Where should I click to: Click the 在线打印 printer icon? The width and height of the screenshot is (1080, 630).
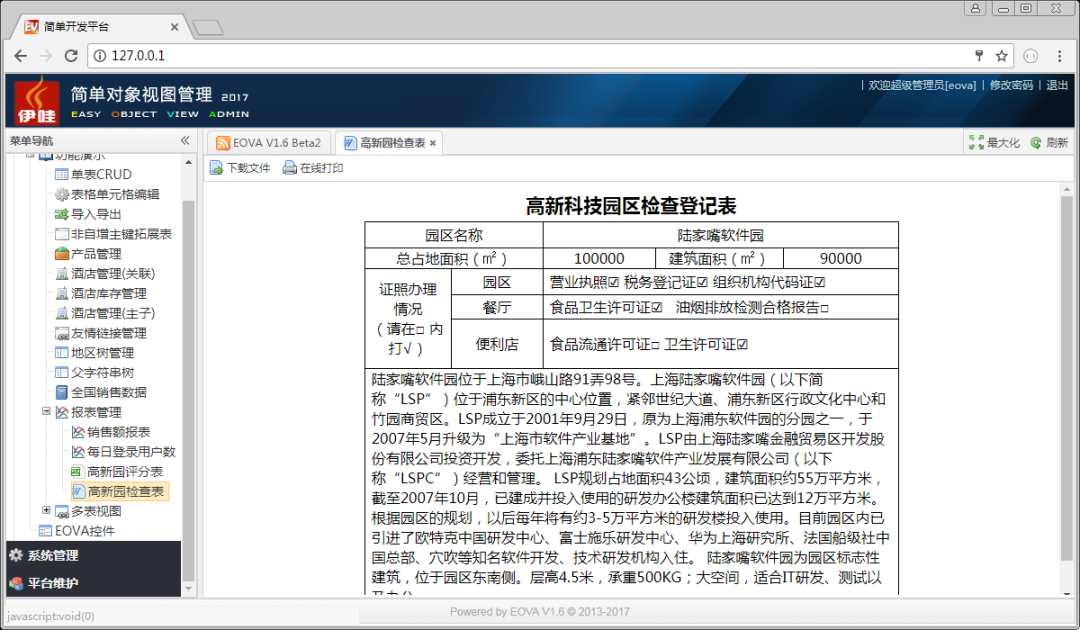[290, 168]
